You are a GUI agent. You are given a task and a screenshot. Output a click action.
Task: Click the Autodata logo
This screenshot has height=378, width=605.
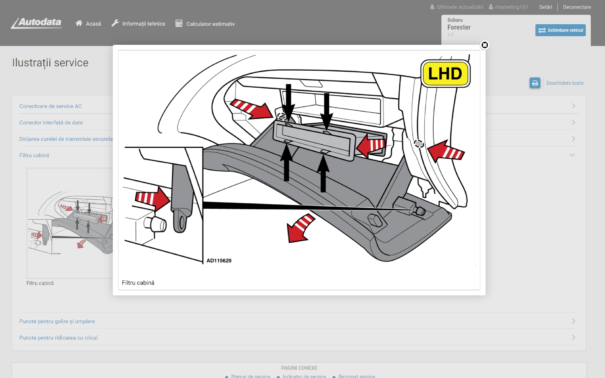(x=36, y=23)
